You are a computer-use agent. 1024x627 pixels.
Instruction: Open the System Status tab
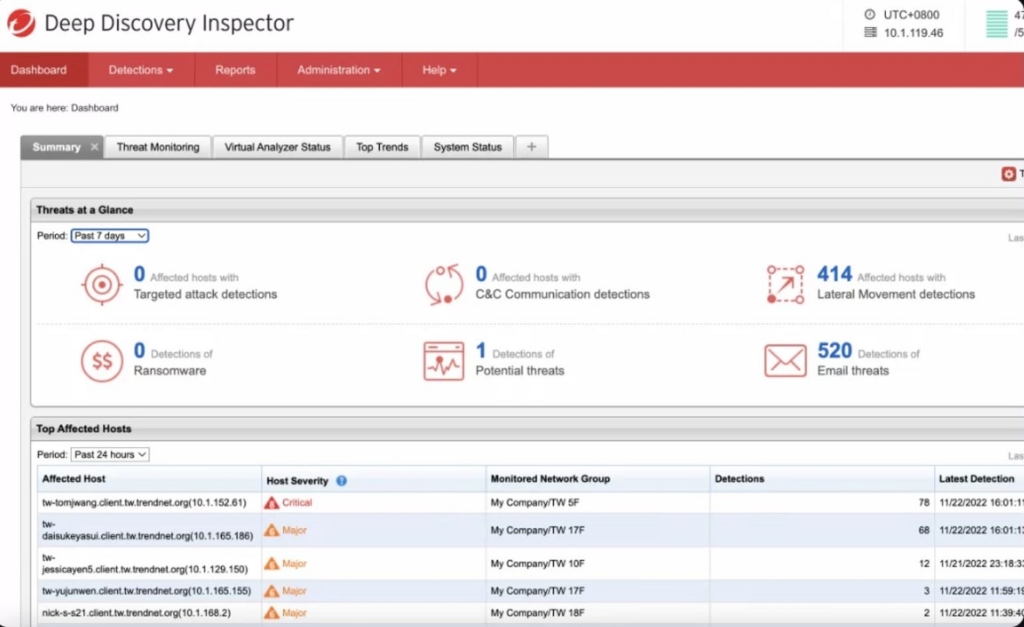click(x=467, y=146)
